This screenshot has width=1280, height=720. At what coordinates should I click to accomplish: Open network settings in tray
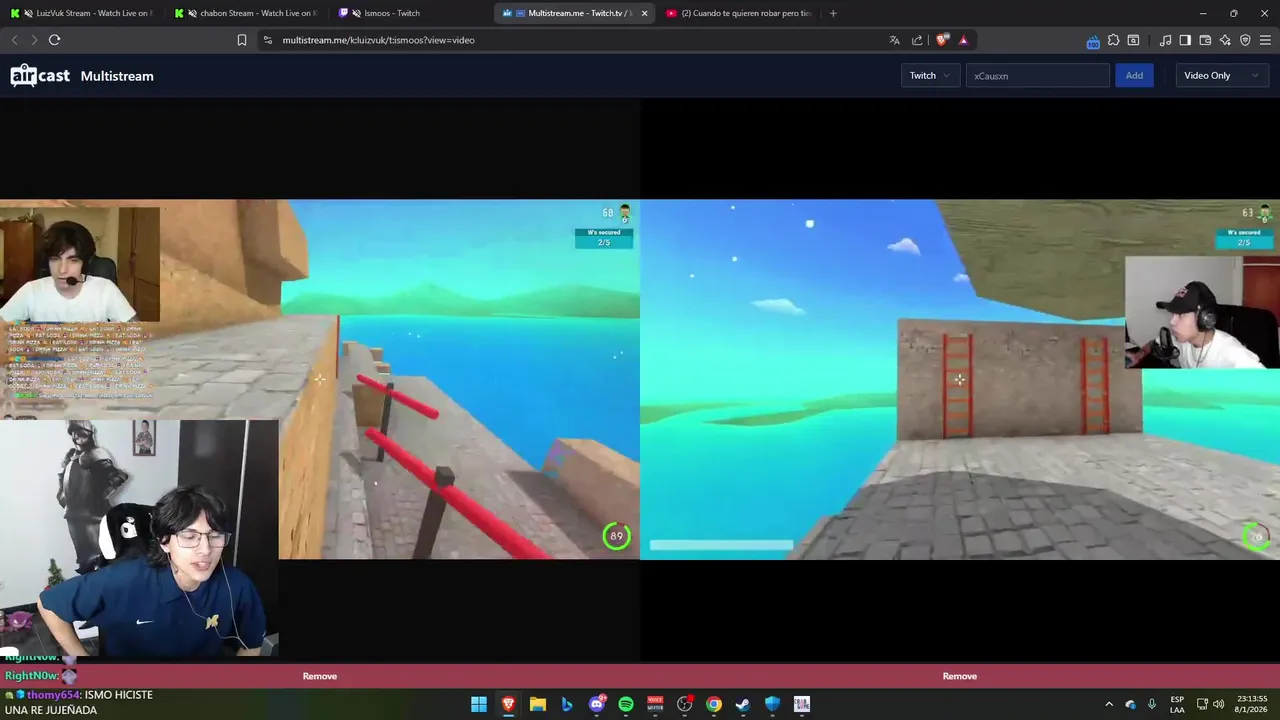click(1202, 704)
